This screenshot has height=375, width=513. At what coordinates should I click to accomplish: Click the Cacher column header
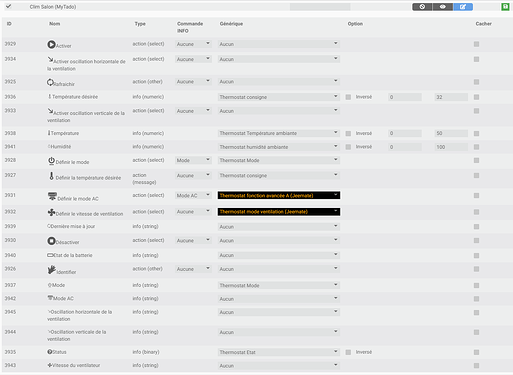tap(483, 24)
